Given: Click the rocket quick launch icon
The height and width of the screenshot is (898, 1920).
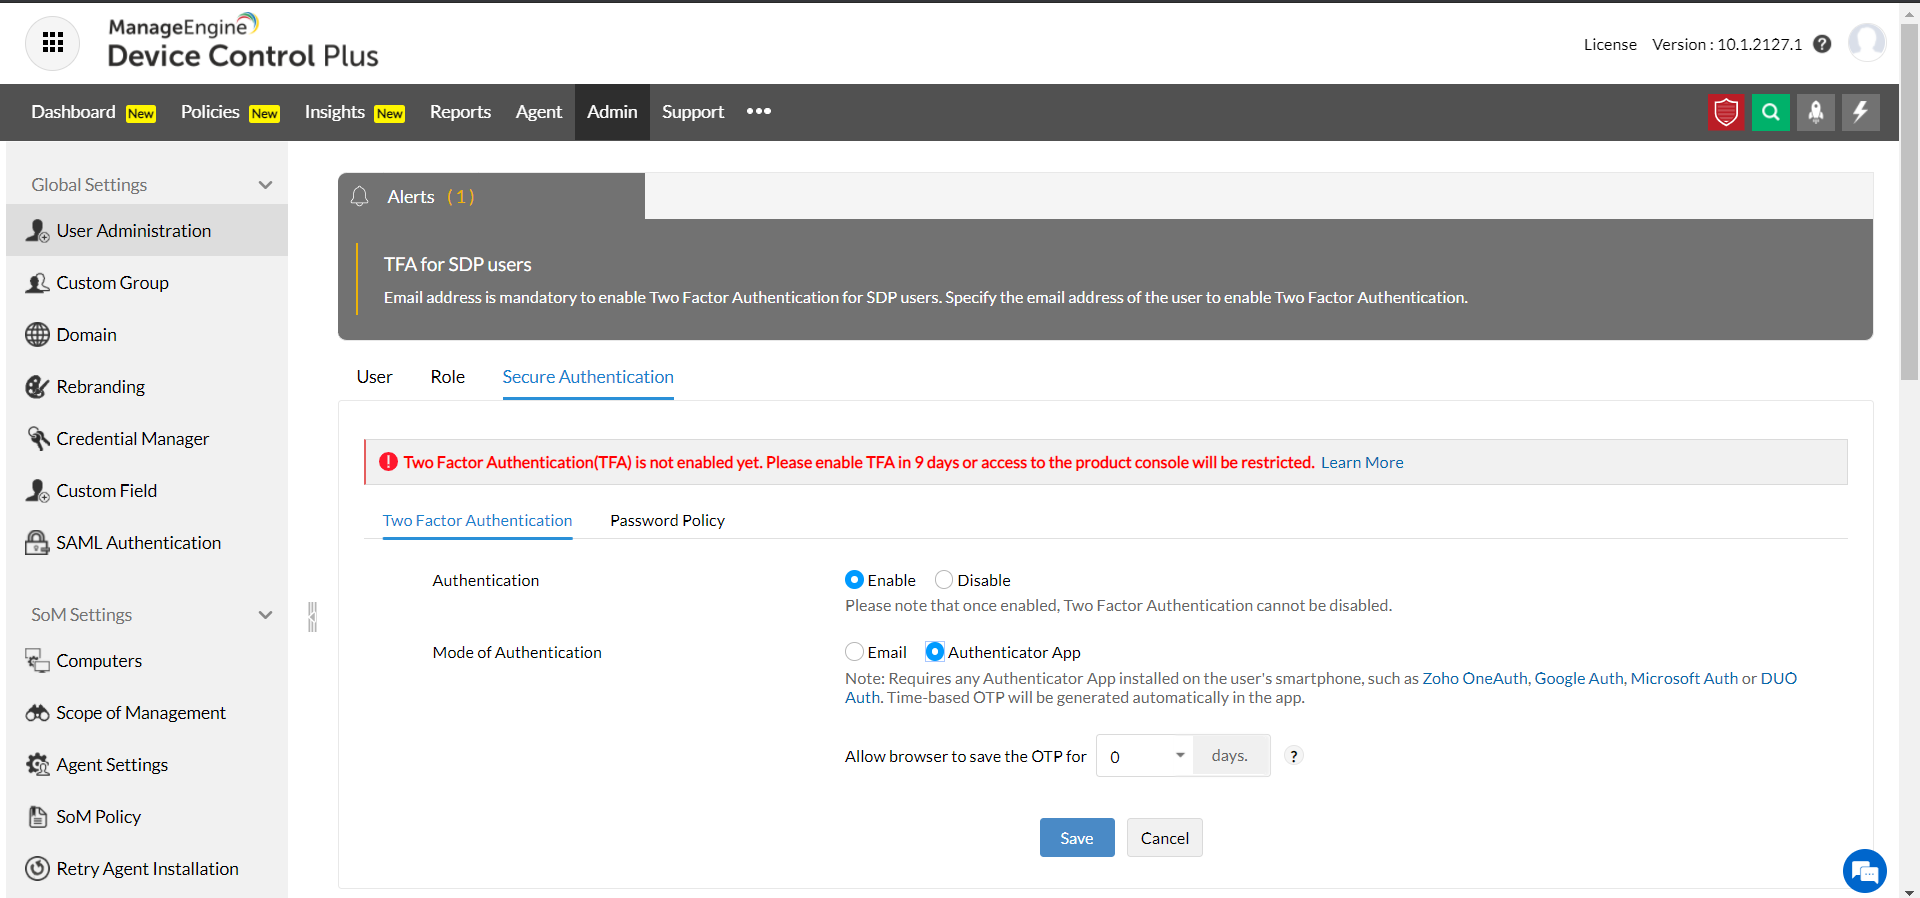Looking at the screenshot, I should (1816, 112).
